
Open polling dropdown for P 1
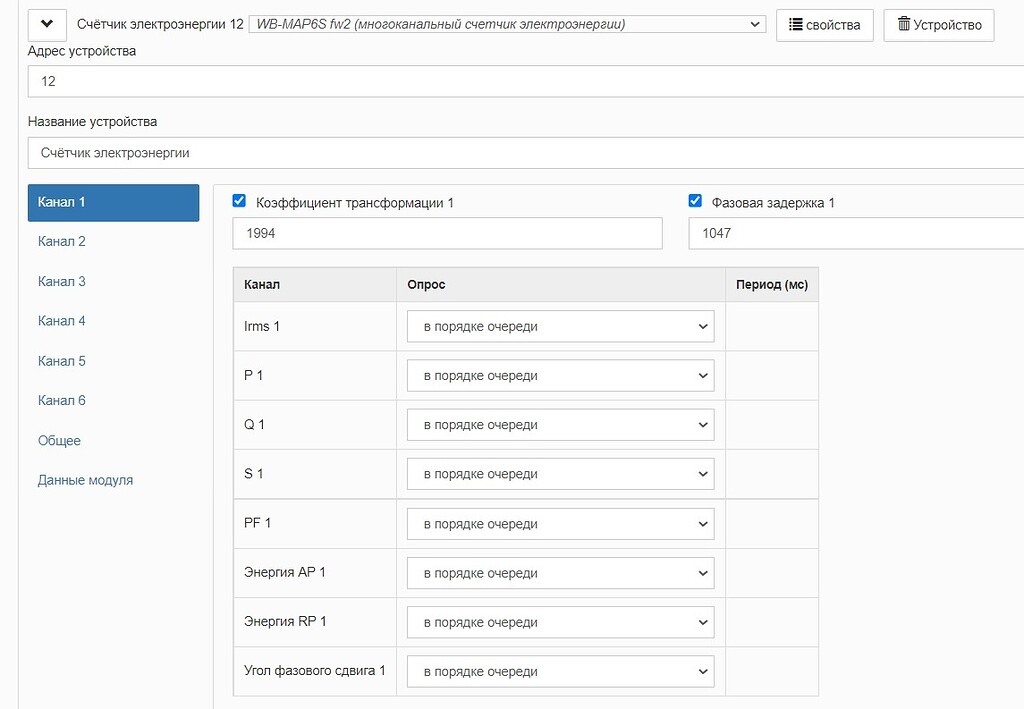[x=560, y=376]
